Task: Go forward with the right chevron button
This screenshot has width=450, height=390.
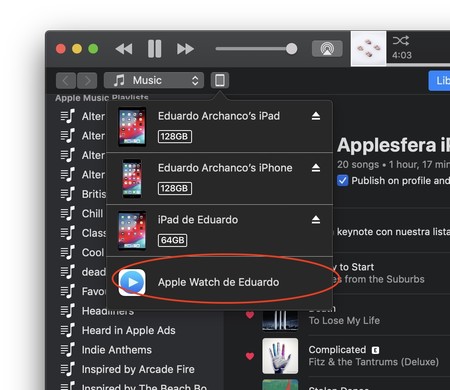Action: coord(87,80)
